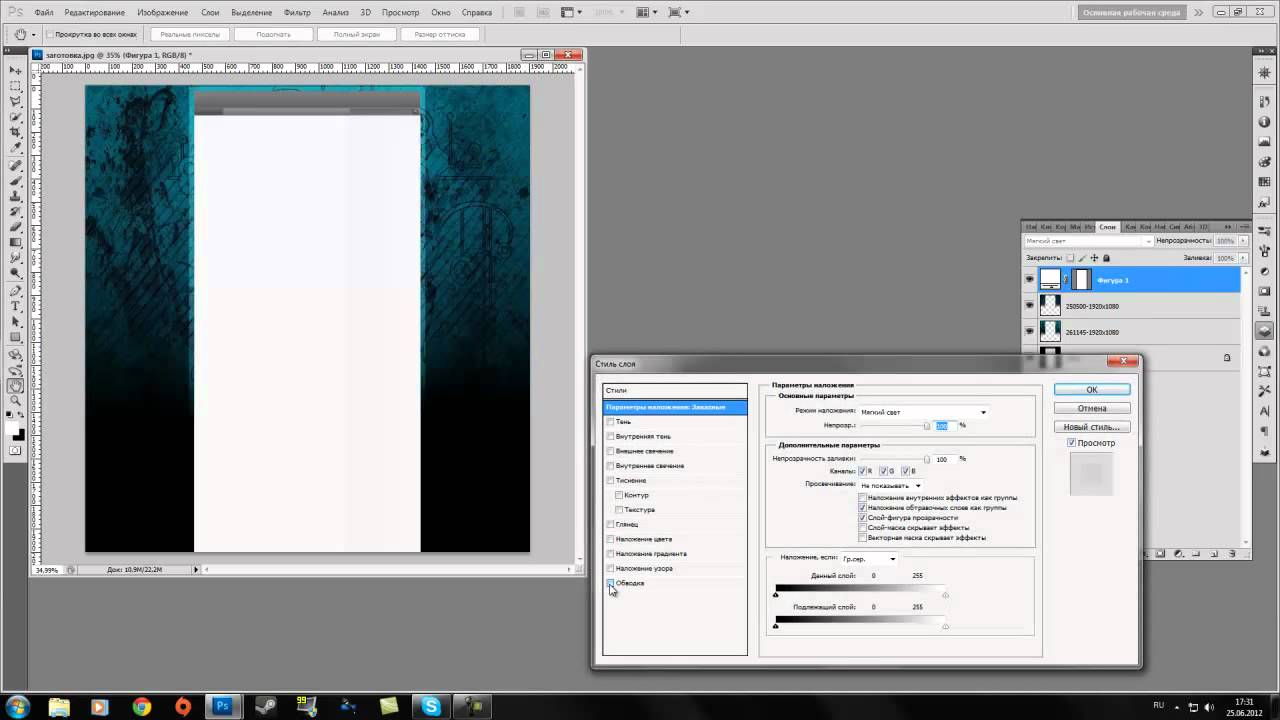The image size is (1280, 720).
Task: Enable the Обводка style checkbox
Action: (x=610, y=583)
